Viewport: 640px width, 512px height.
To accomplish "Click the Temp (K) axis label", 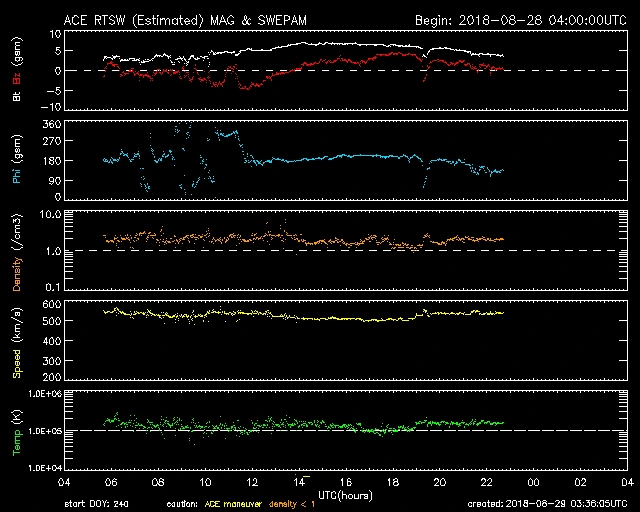I will (x=17, y=433).
